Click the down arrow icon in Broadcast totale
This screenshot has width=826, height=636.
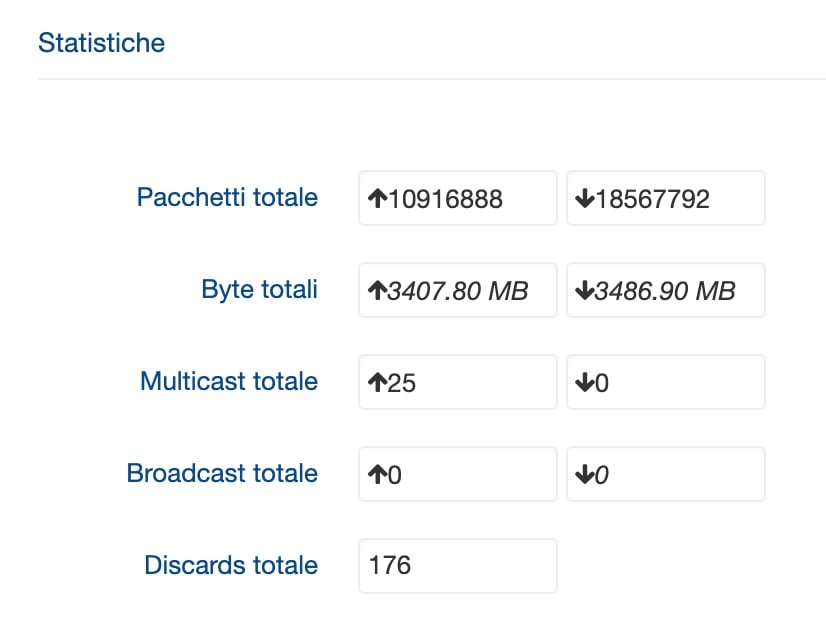tap(585, 475)
